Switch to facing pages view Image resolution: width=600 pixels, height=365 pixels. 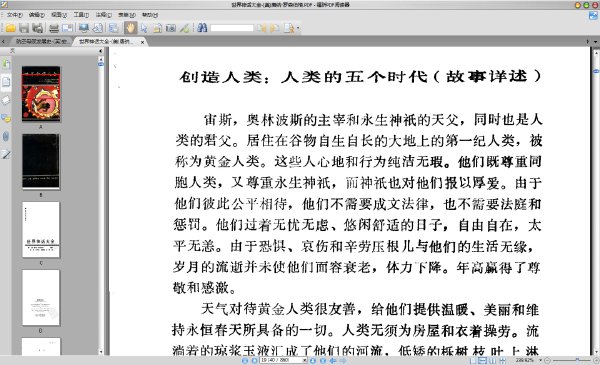[493, 360]
